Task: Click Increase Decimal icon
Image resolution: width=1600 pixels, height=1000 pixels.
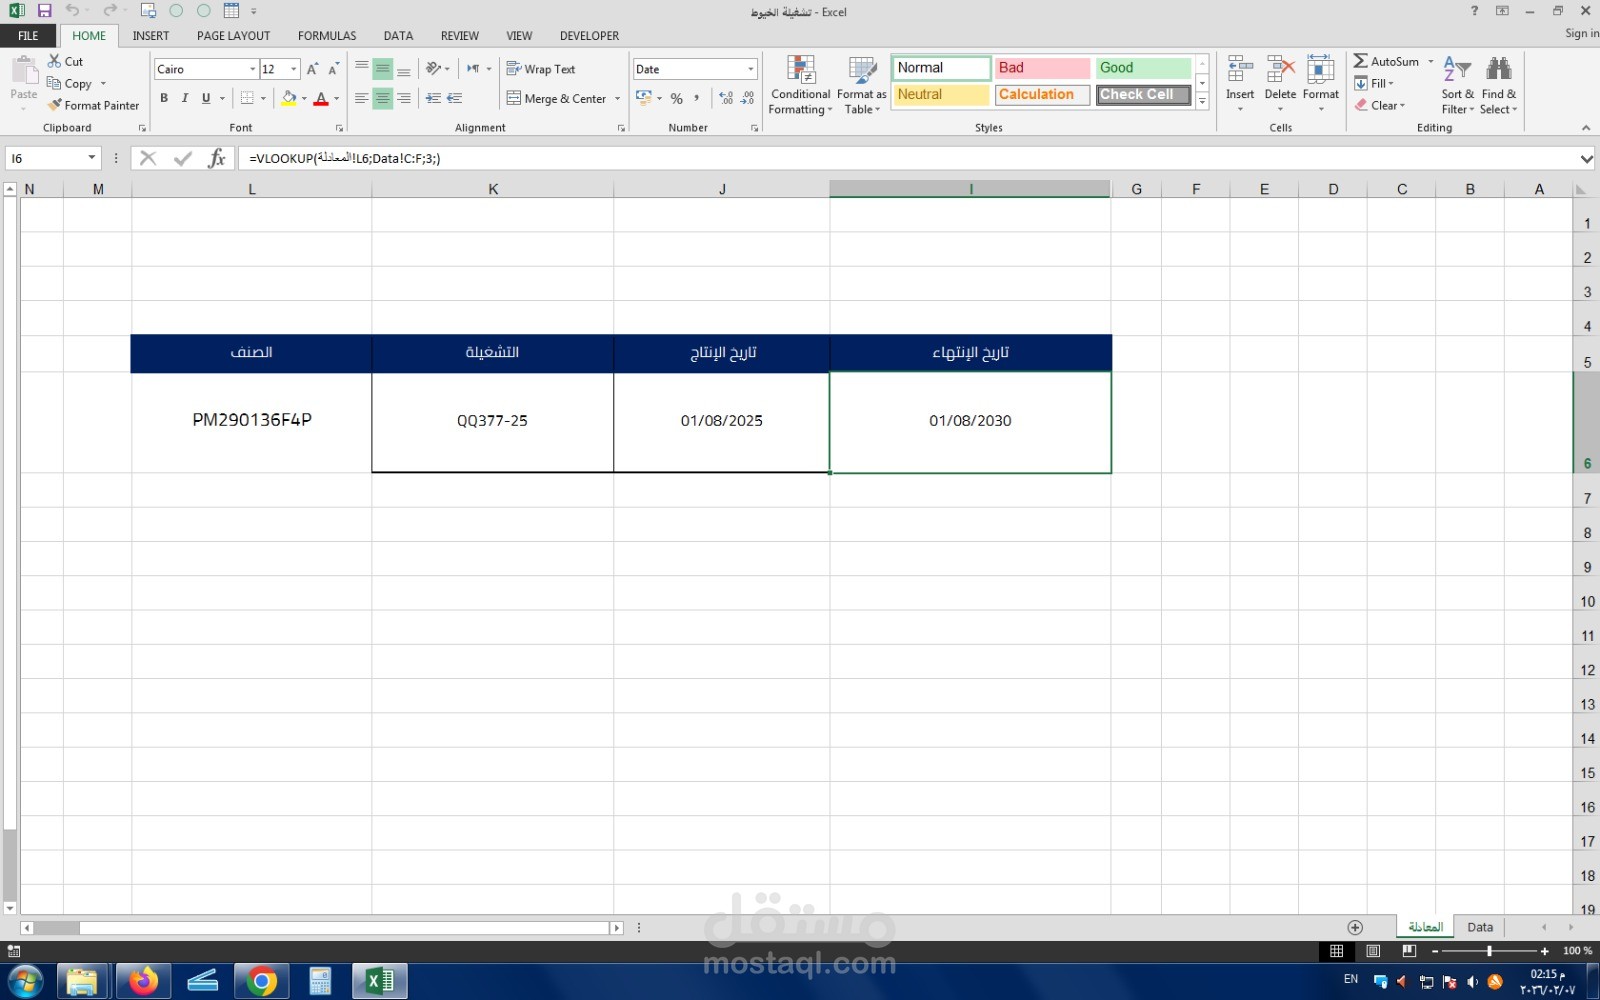Action: (x=726, y=98)
